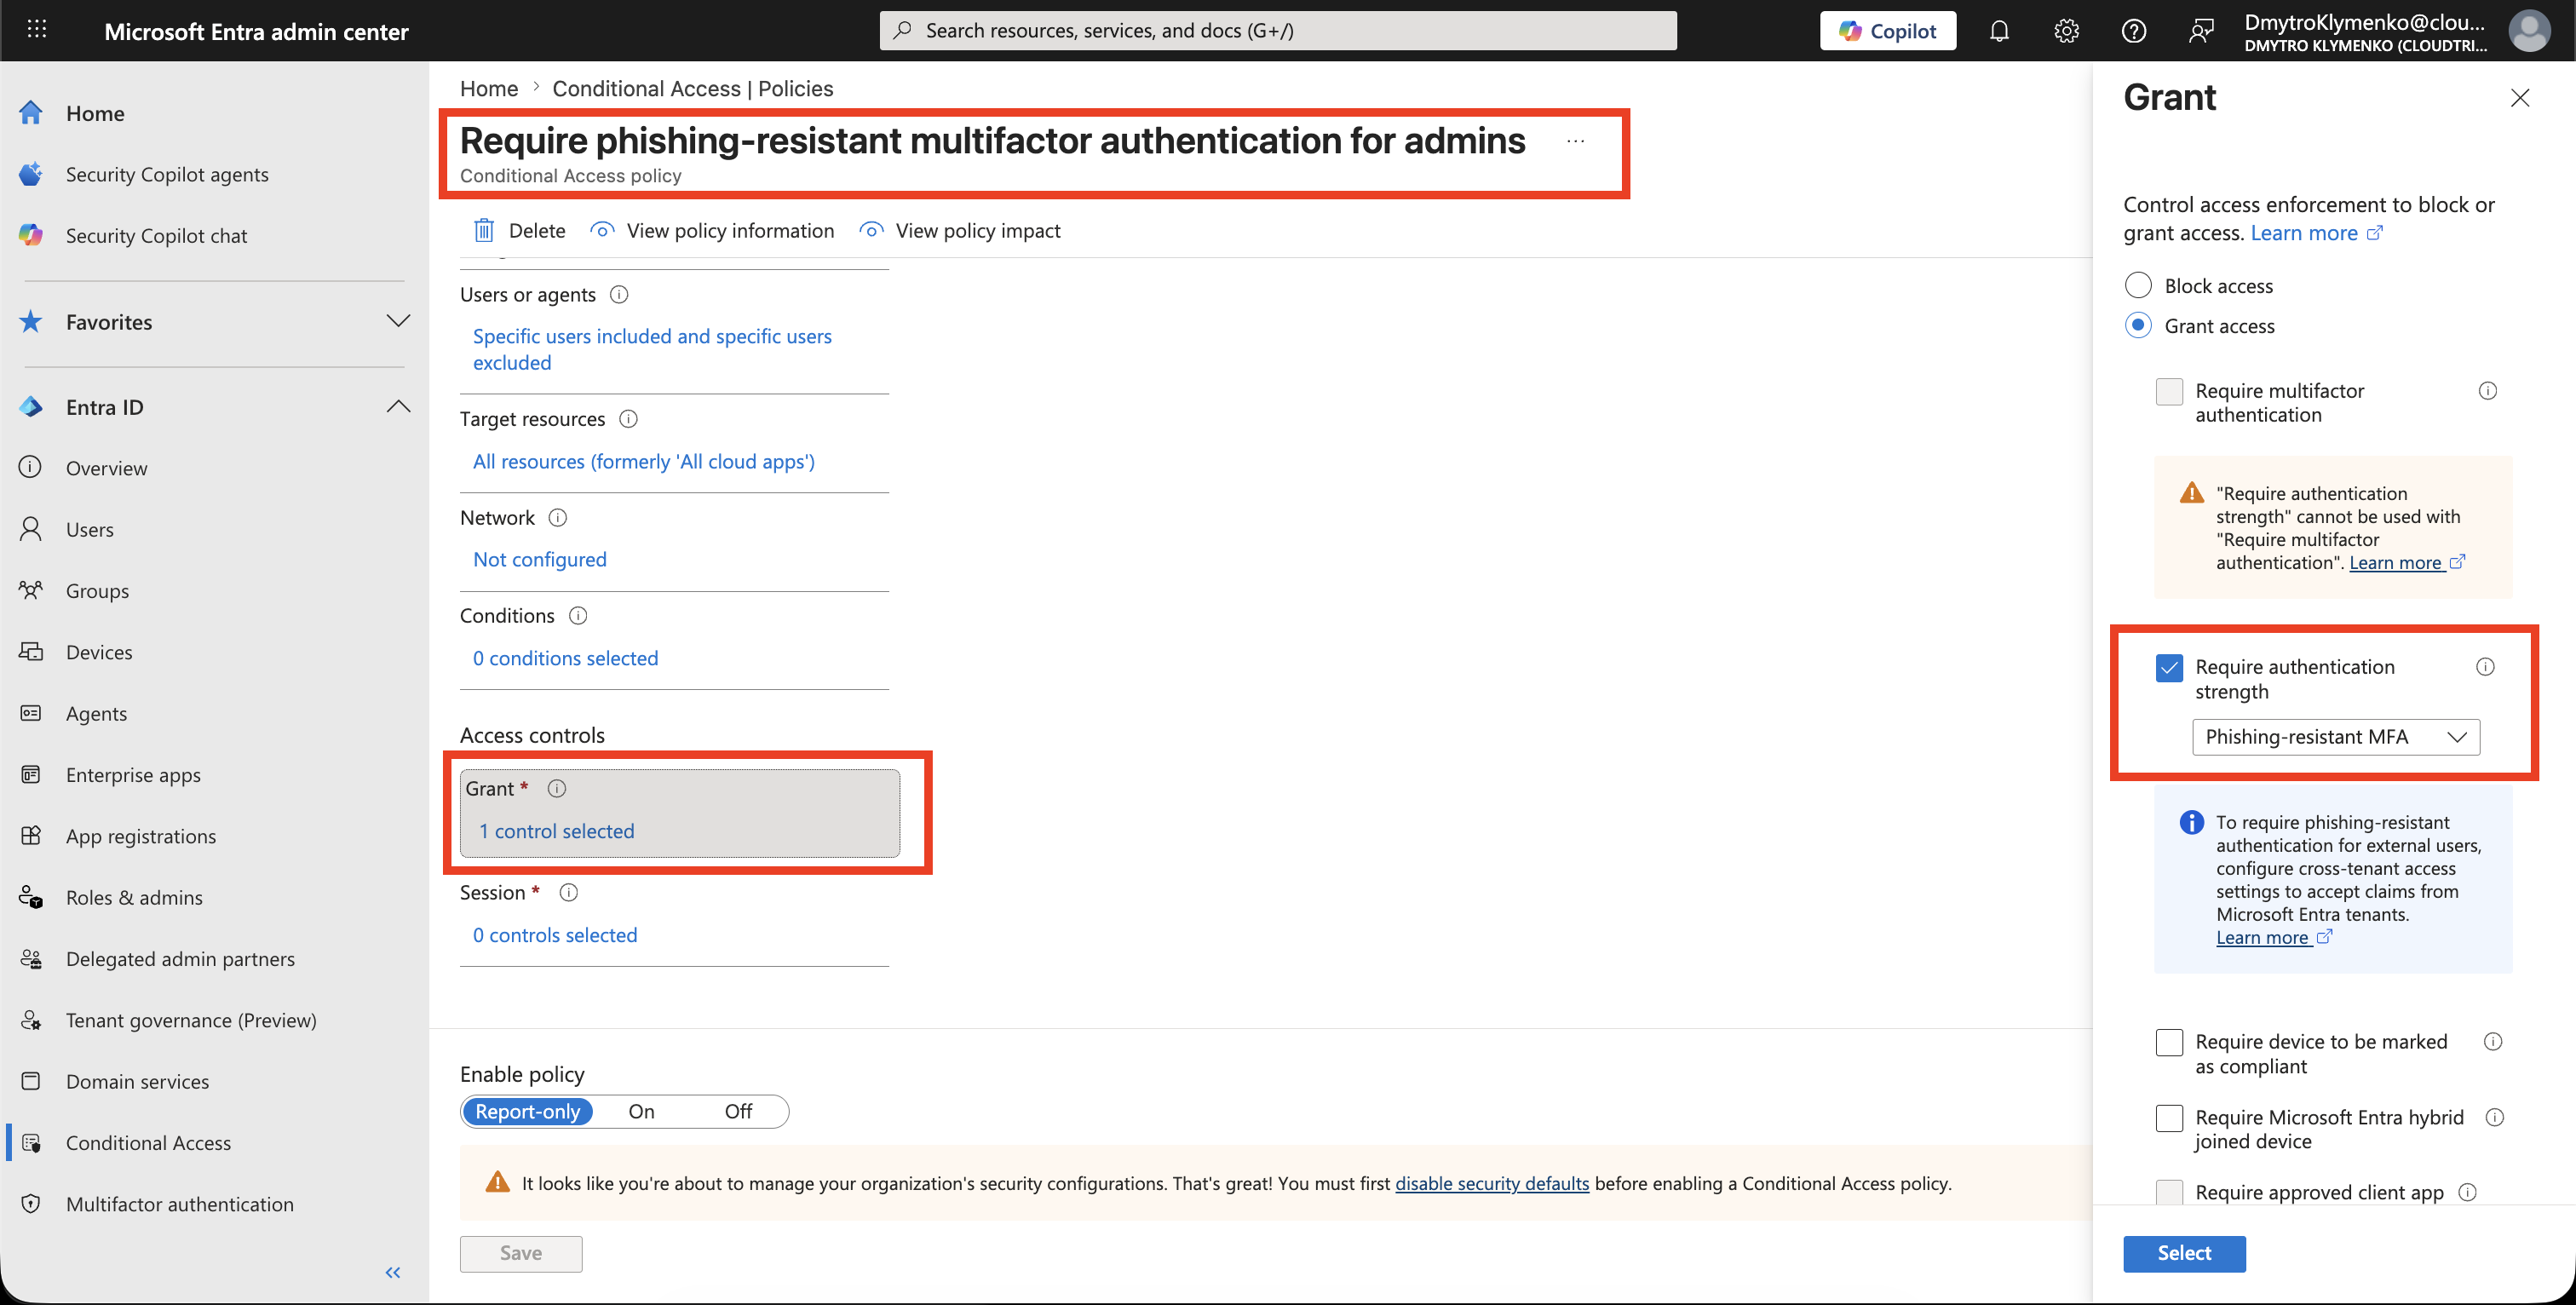
Task: Collapse the Entra ID section
Action: 398,406
